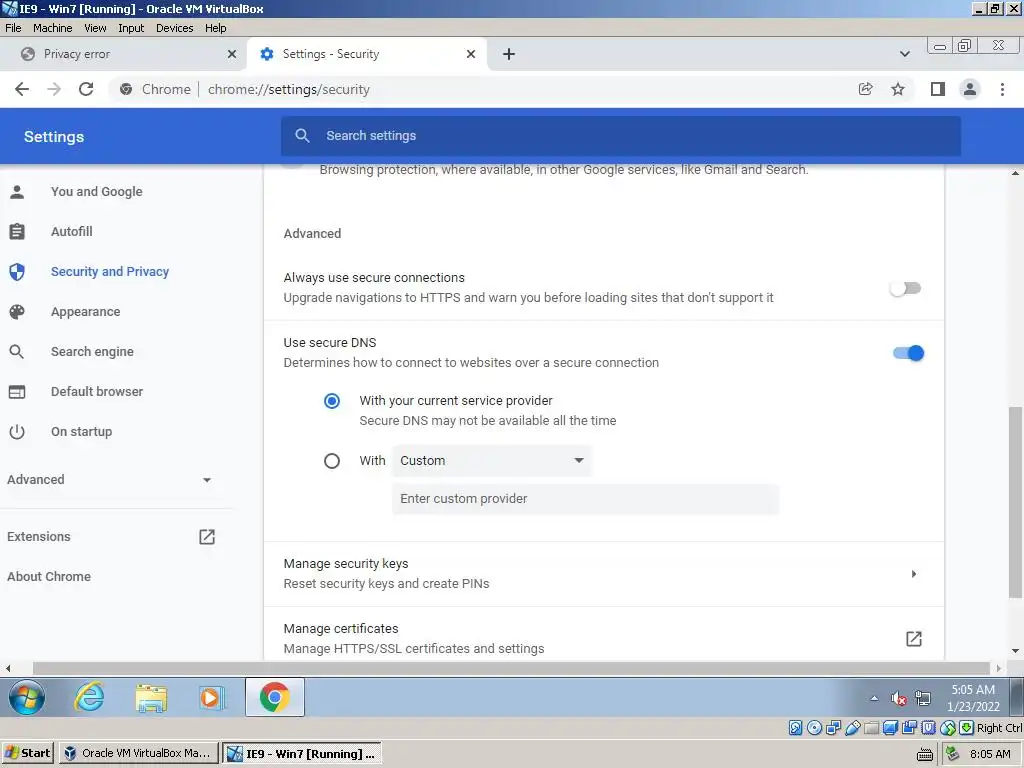Viewport: 1024px width, 768px height.
Task: Open Manage security keys arrow
Action: pos(914,574)
